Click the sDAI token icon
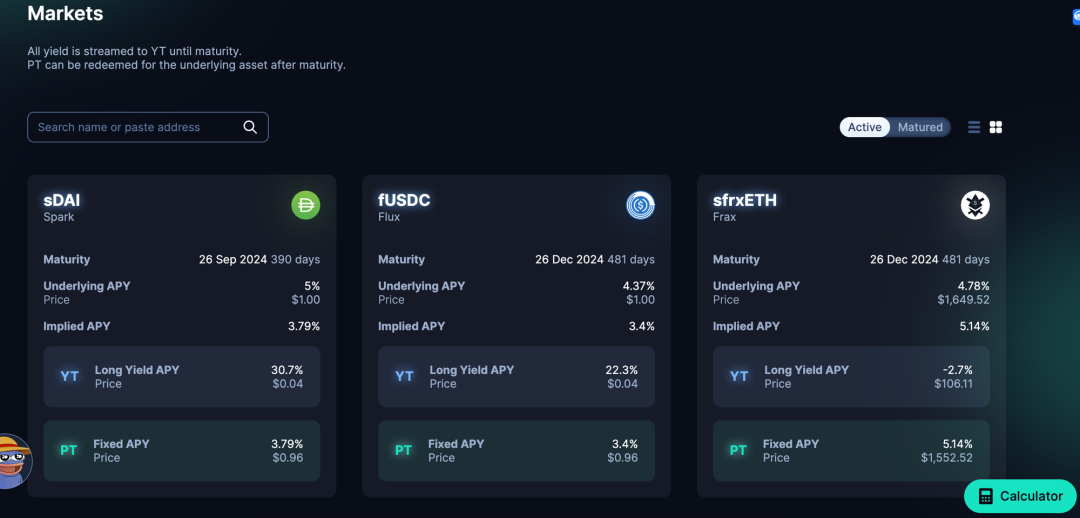The width and height of the screenshot is (1080, 518). click(305, 206)
